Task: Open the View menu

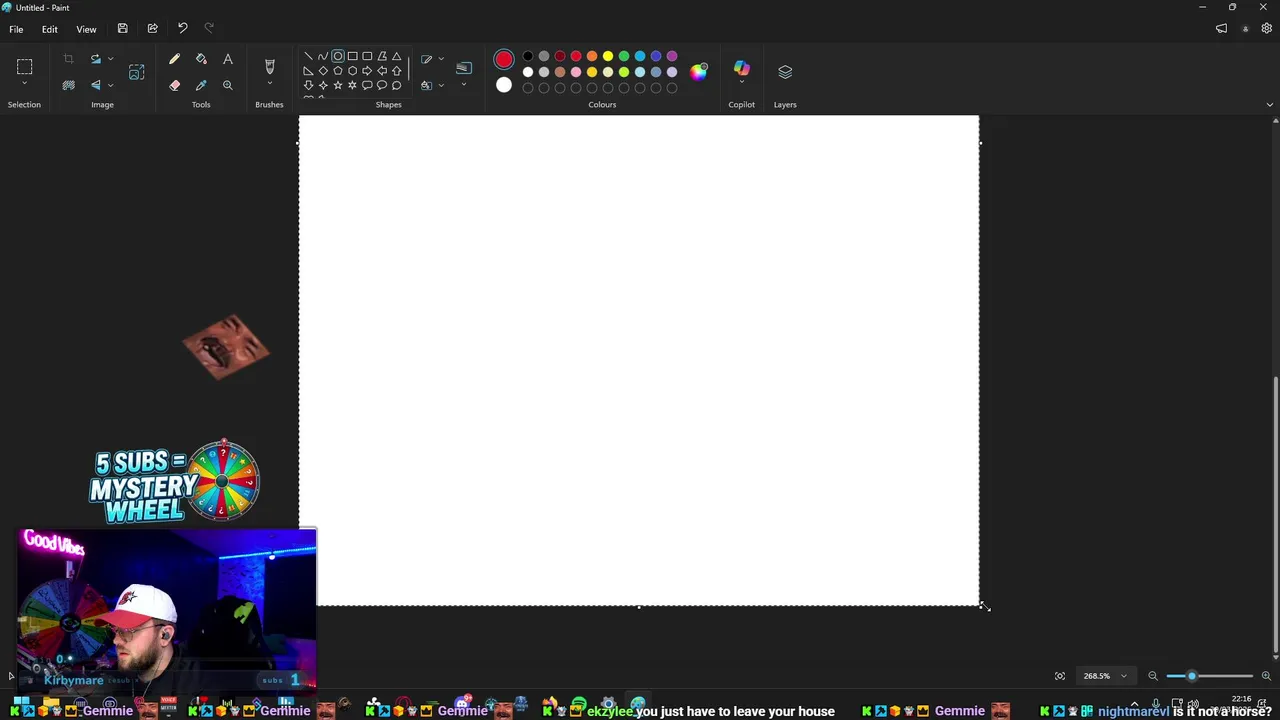Action: 86,29
